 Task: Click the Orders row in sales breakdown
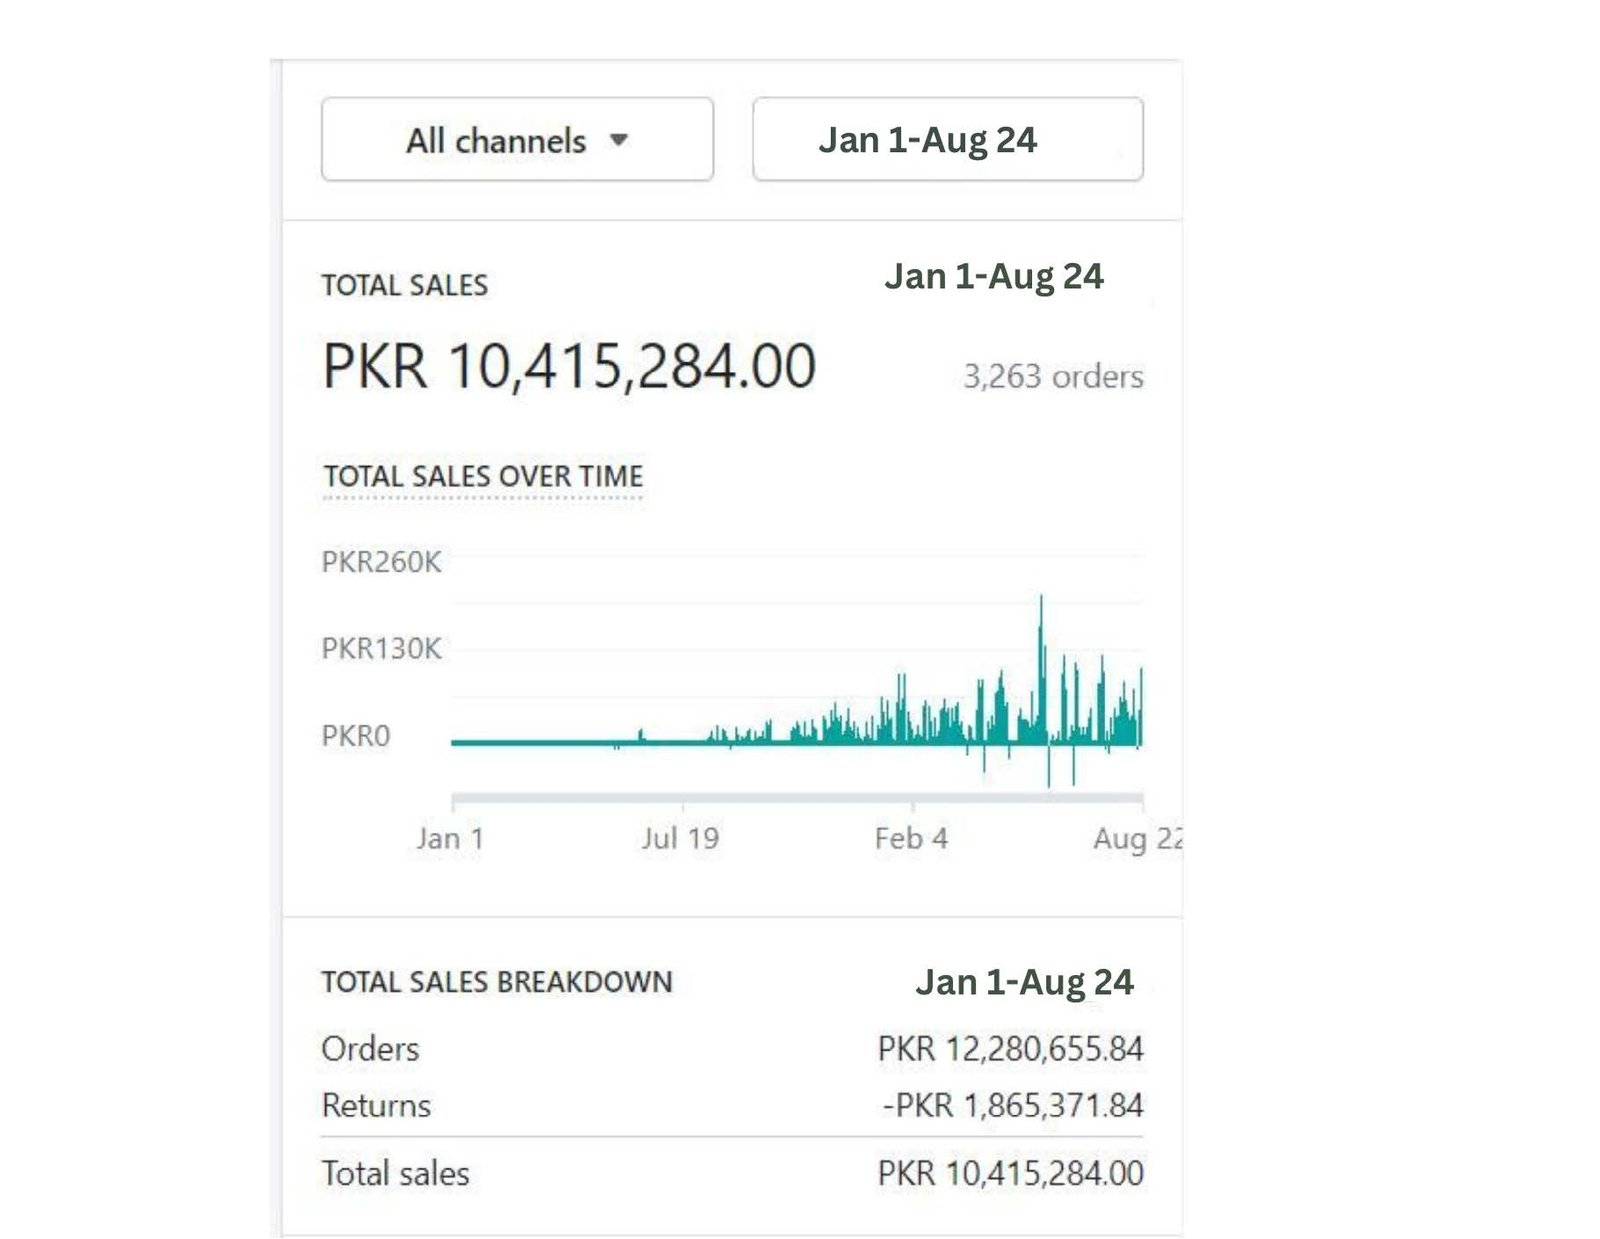pos(369,1049)
